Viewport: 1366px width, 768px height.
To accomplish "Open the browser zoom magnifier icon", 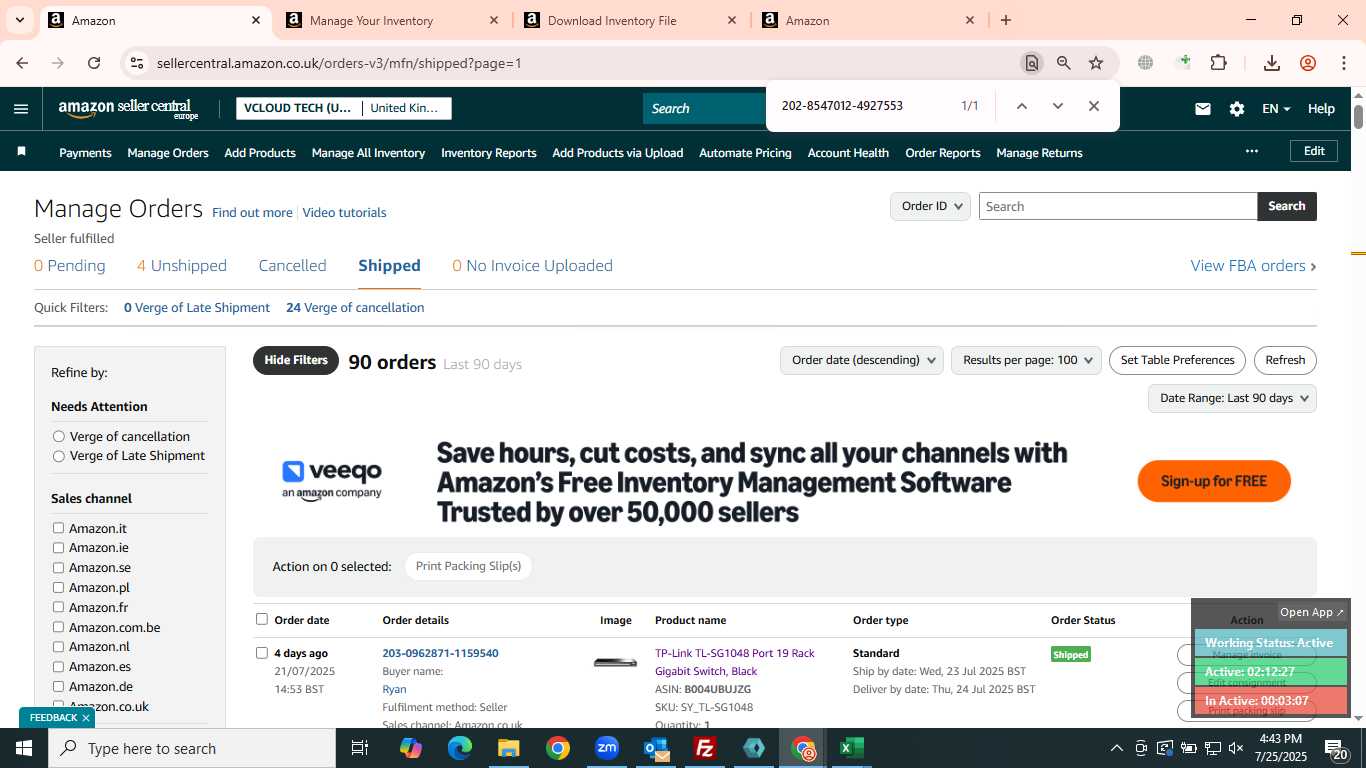I will tap(1064, 63).
